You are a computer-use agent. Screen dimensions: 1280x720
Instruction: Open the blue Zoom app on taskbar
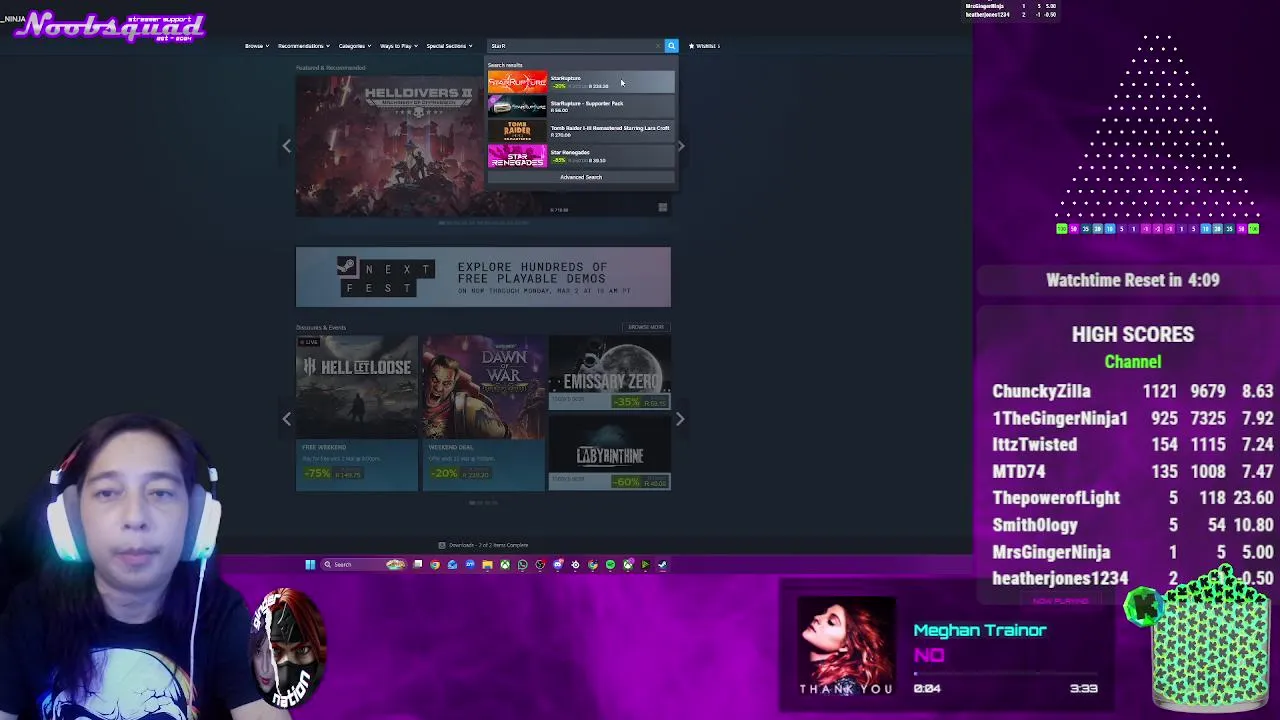[470, 565]
